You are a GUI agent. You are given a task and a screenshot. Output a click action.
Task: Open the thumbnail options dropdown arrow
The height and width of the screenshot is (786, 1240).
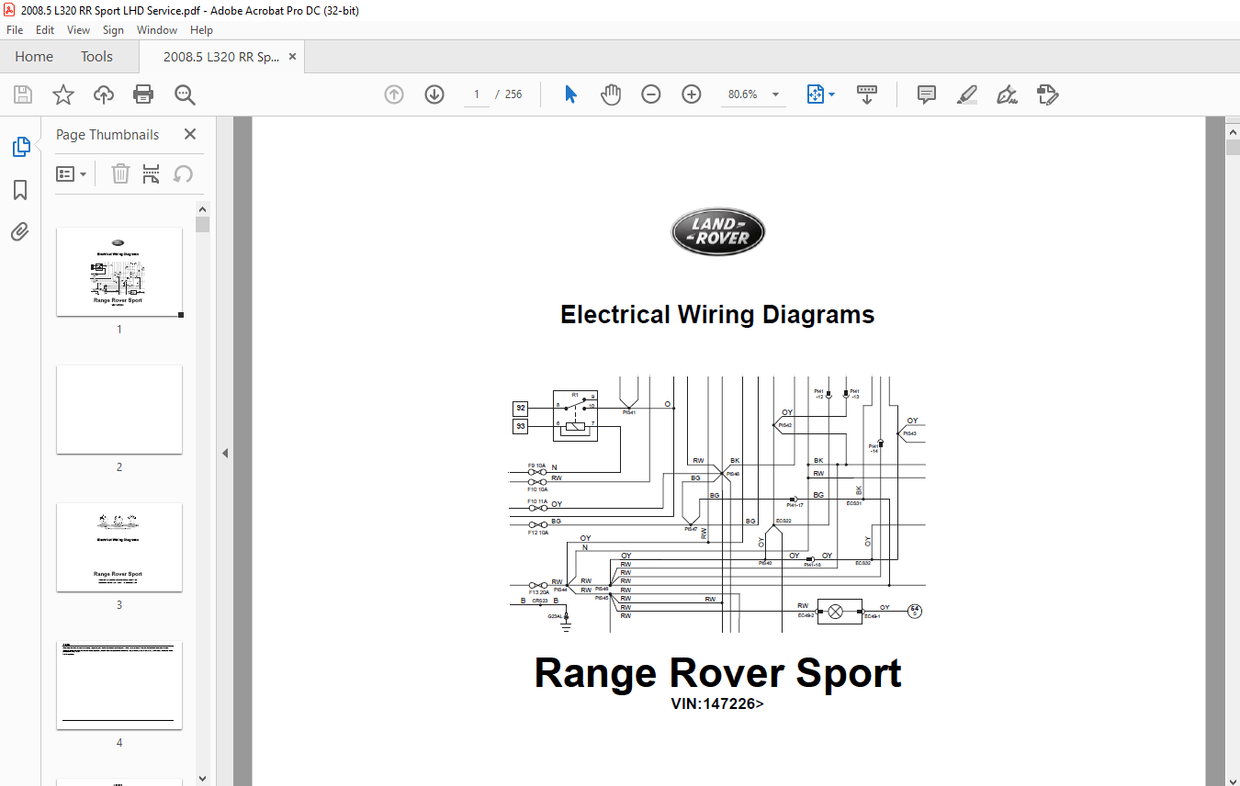(x=80, y=173)
